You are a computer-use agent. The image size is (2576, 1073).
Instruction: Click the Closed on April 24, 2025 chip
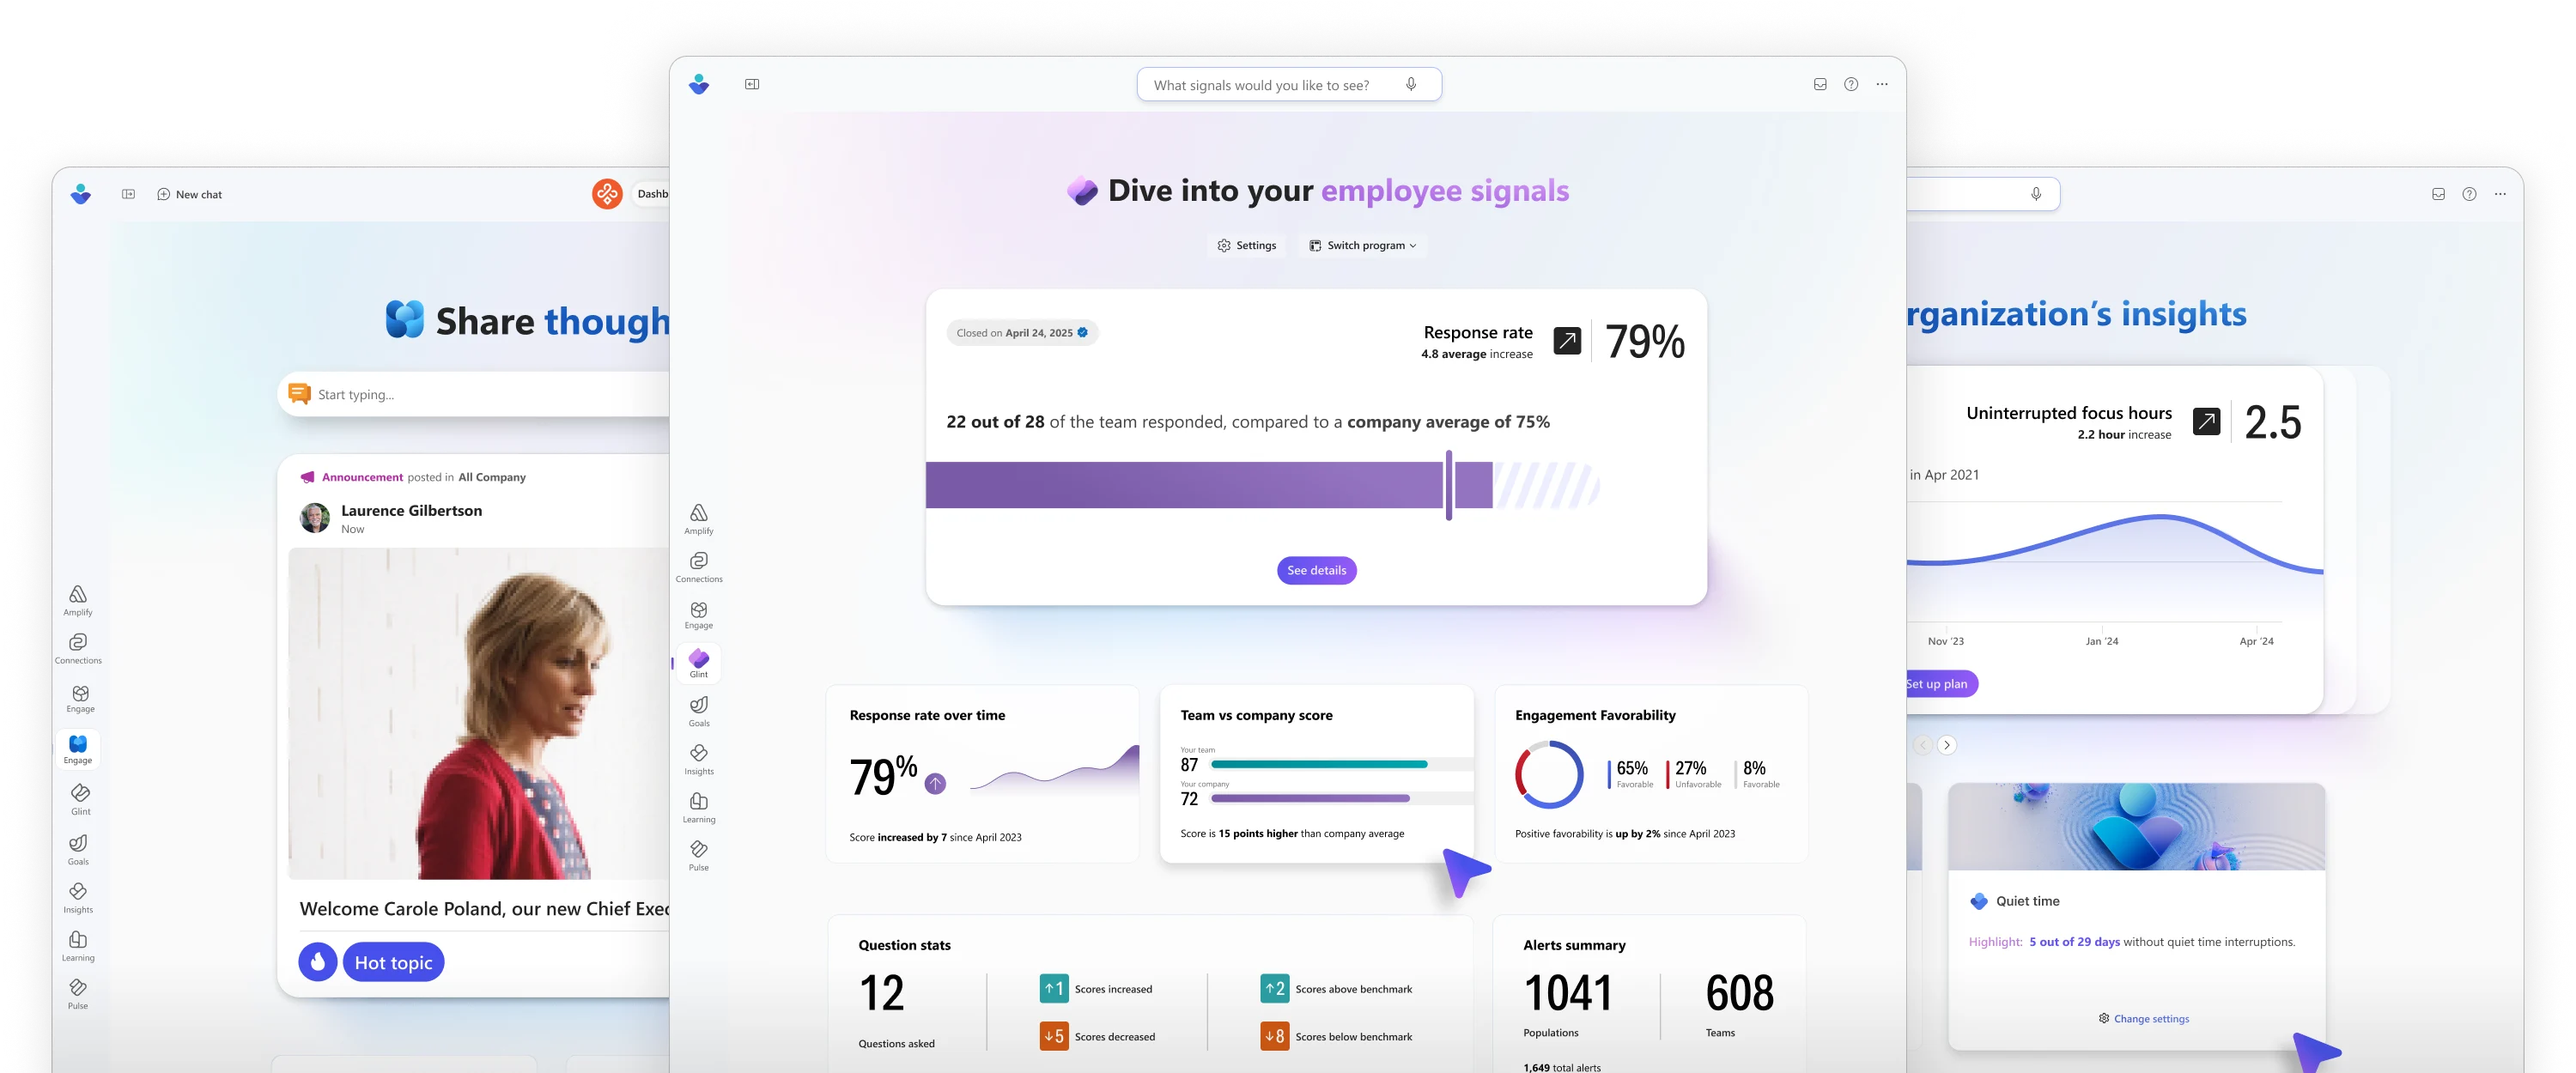tap(1022, 333)
